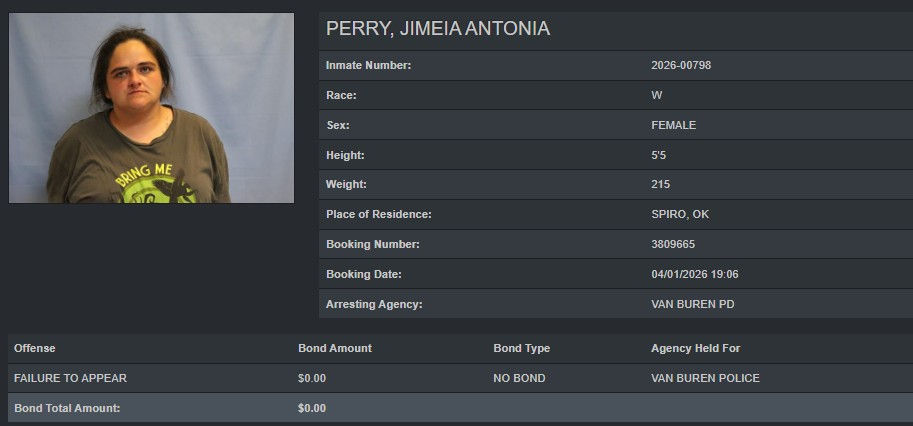The width and height of the screenshot is (913, 426).
Task: Click the VAN BUREN POLICE agency cell
Action: tap(705, 378)
